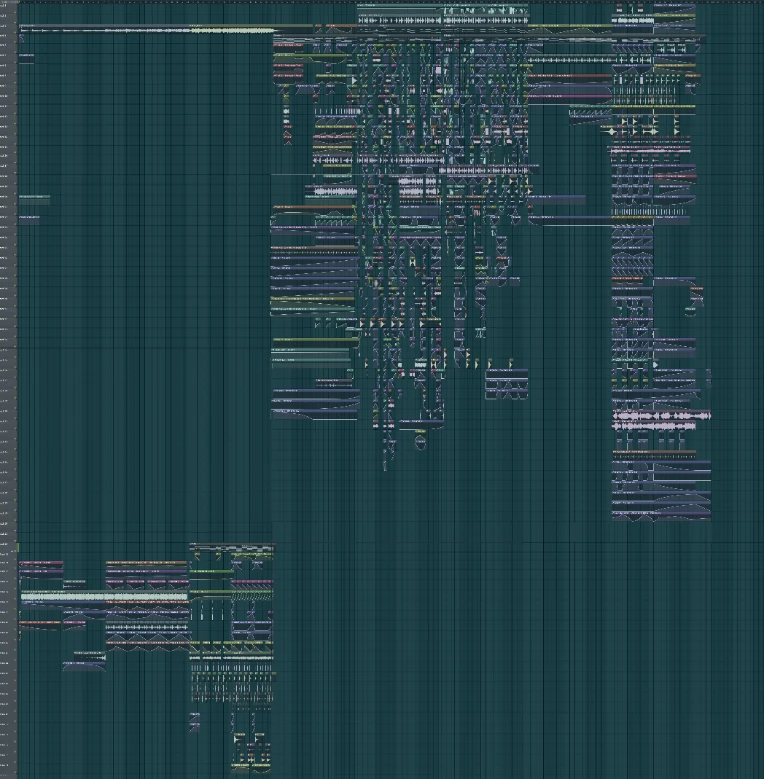Click the wide mint-colored waveform clip in the lower-left cluster
Image resolution: width=764 pixels, height=779 pixels.
click(x=104, y=597)
